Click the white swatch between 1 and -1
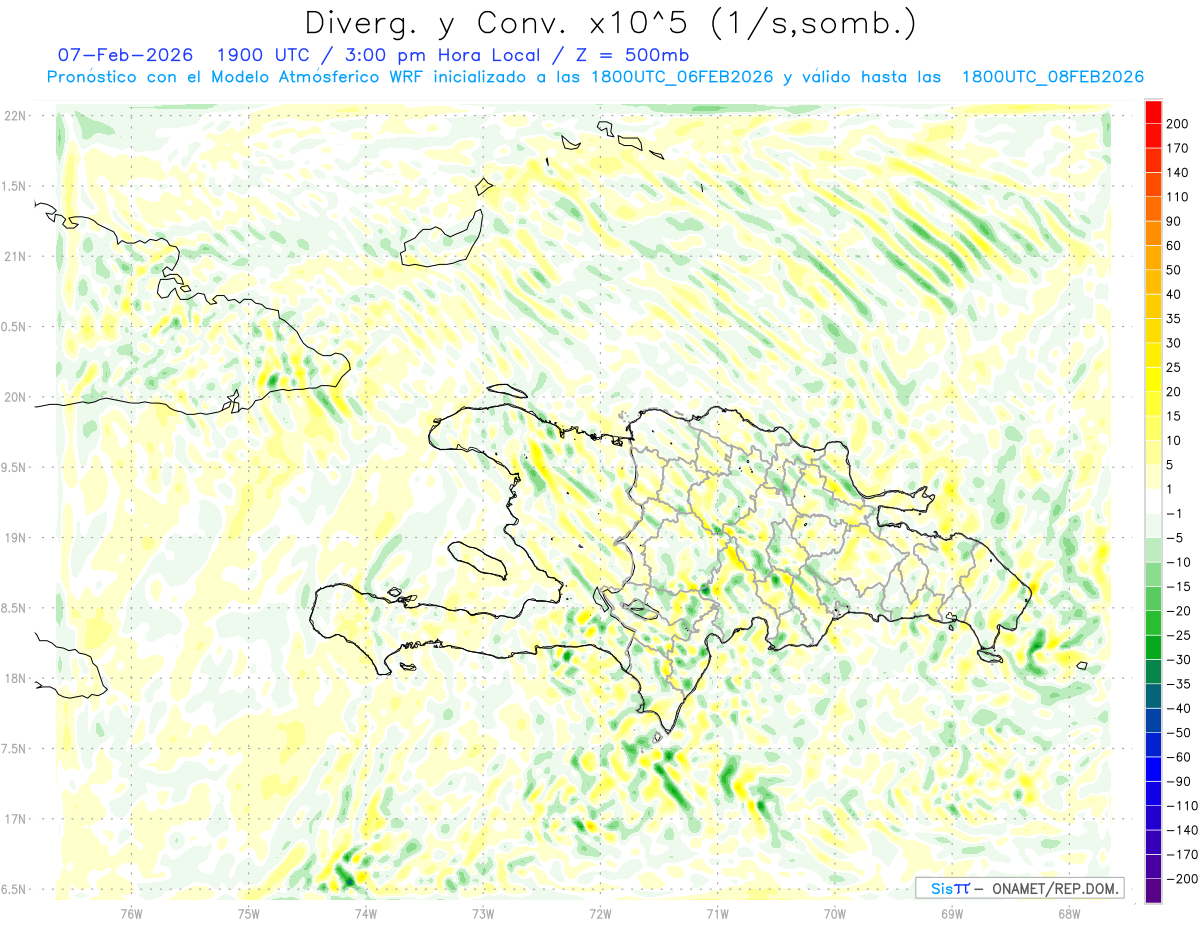This screenshot has width=1200, height=927. (1154, 501)
